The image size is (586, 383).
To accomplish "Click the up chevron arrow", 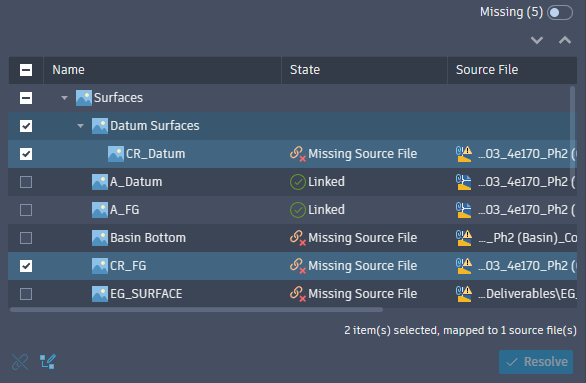I will [x=565, y=40].
